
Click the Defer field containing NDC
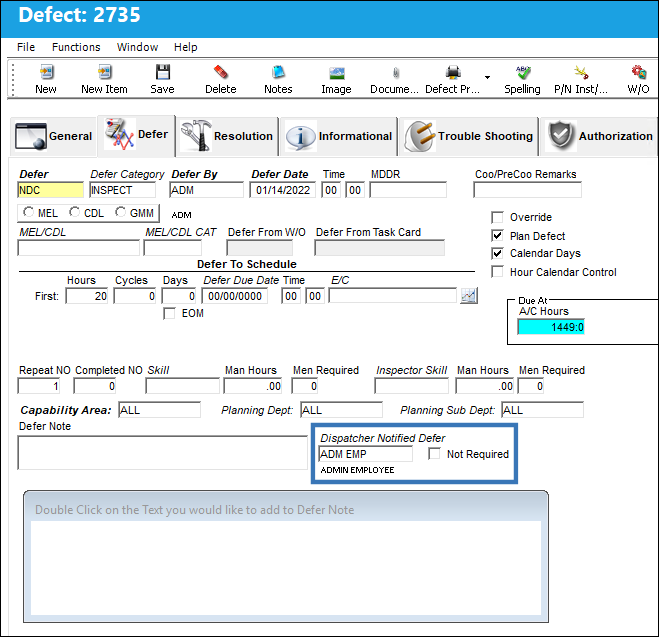point(50,190)
